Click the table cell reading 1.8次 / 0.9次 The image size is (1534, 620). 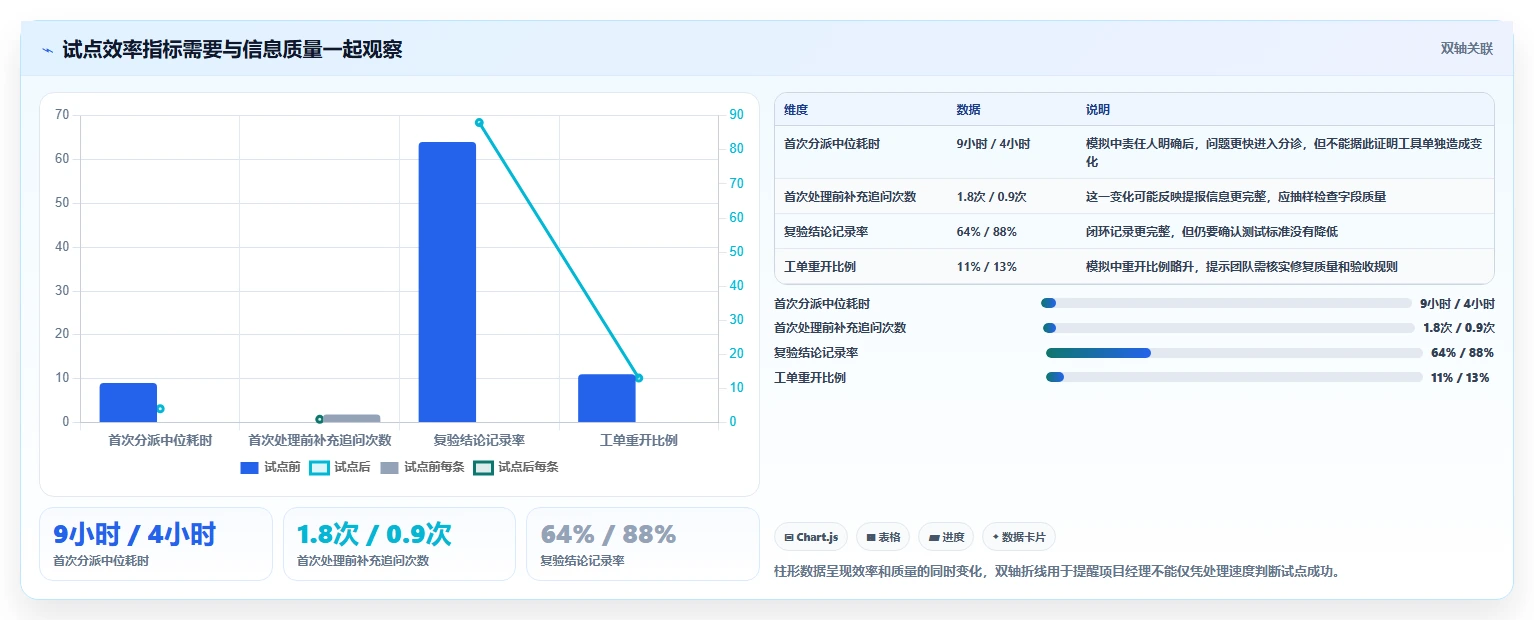991,197
